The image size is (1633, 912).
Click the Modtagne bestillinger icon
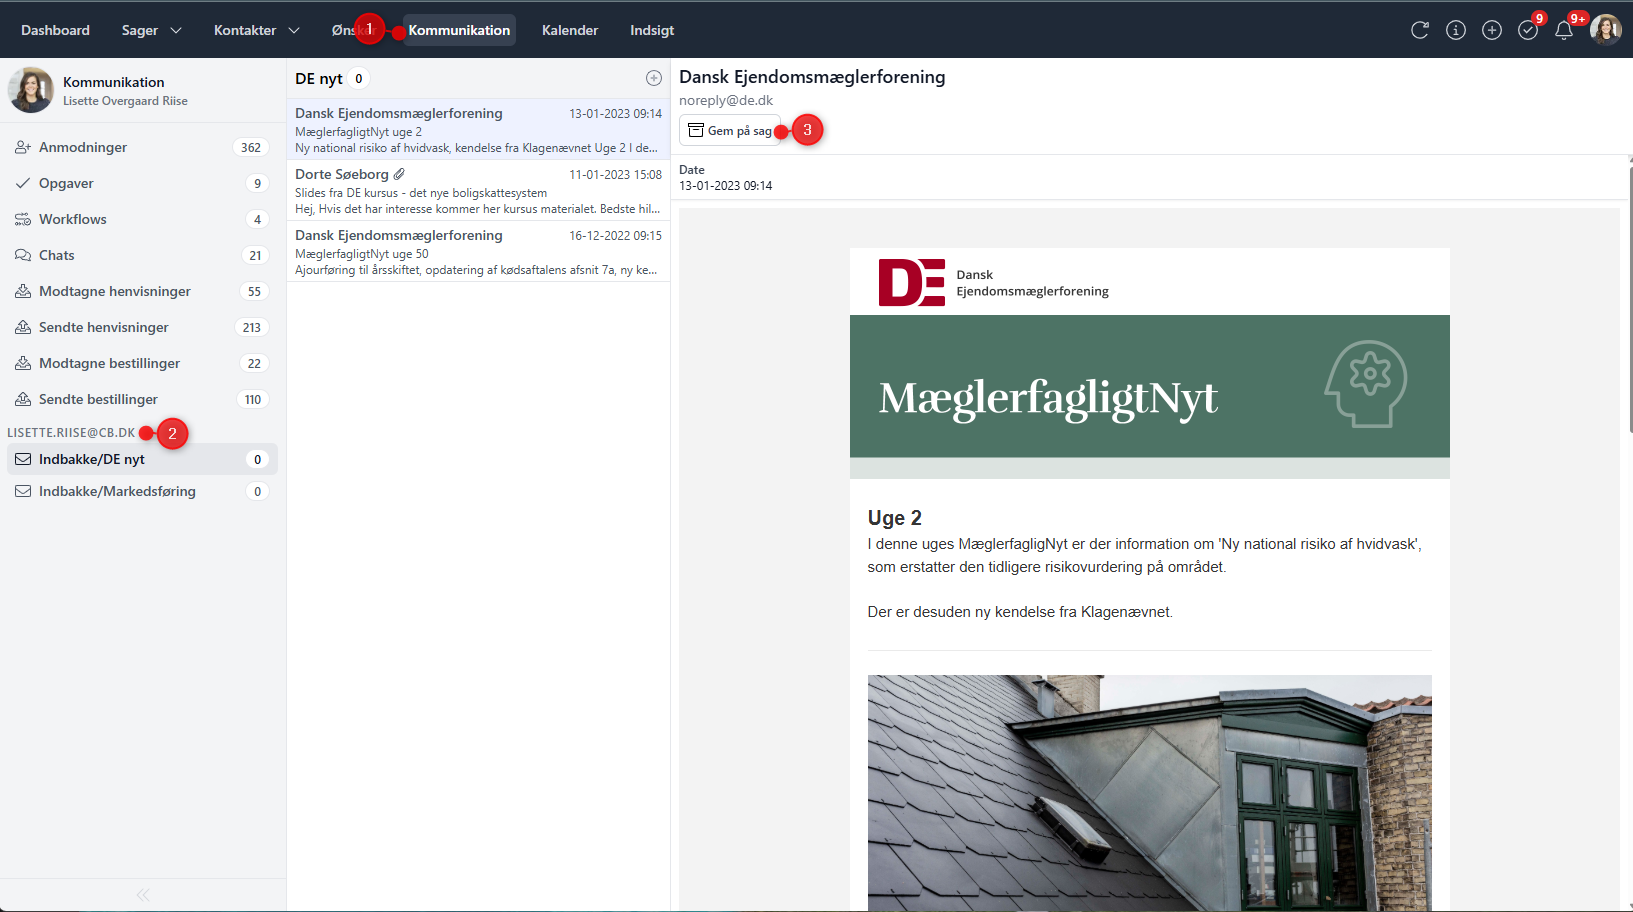point(23,363)
